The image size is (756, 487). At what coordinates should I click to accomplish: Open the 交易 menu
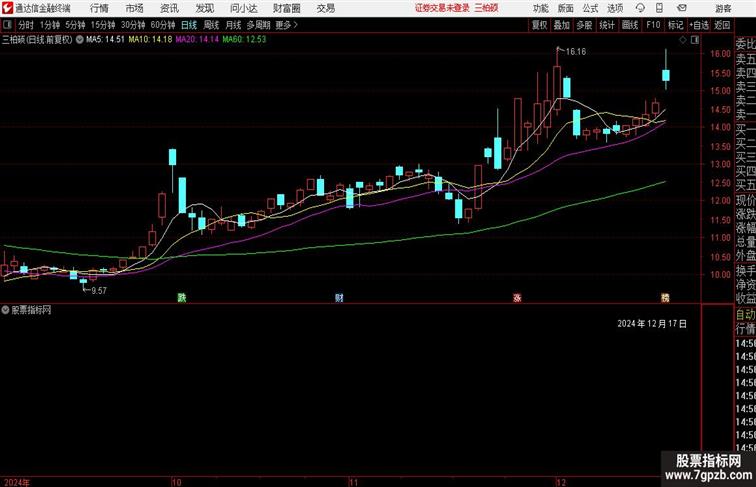[326, 8]
